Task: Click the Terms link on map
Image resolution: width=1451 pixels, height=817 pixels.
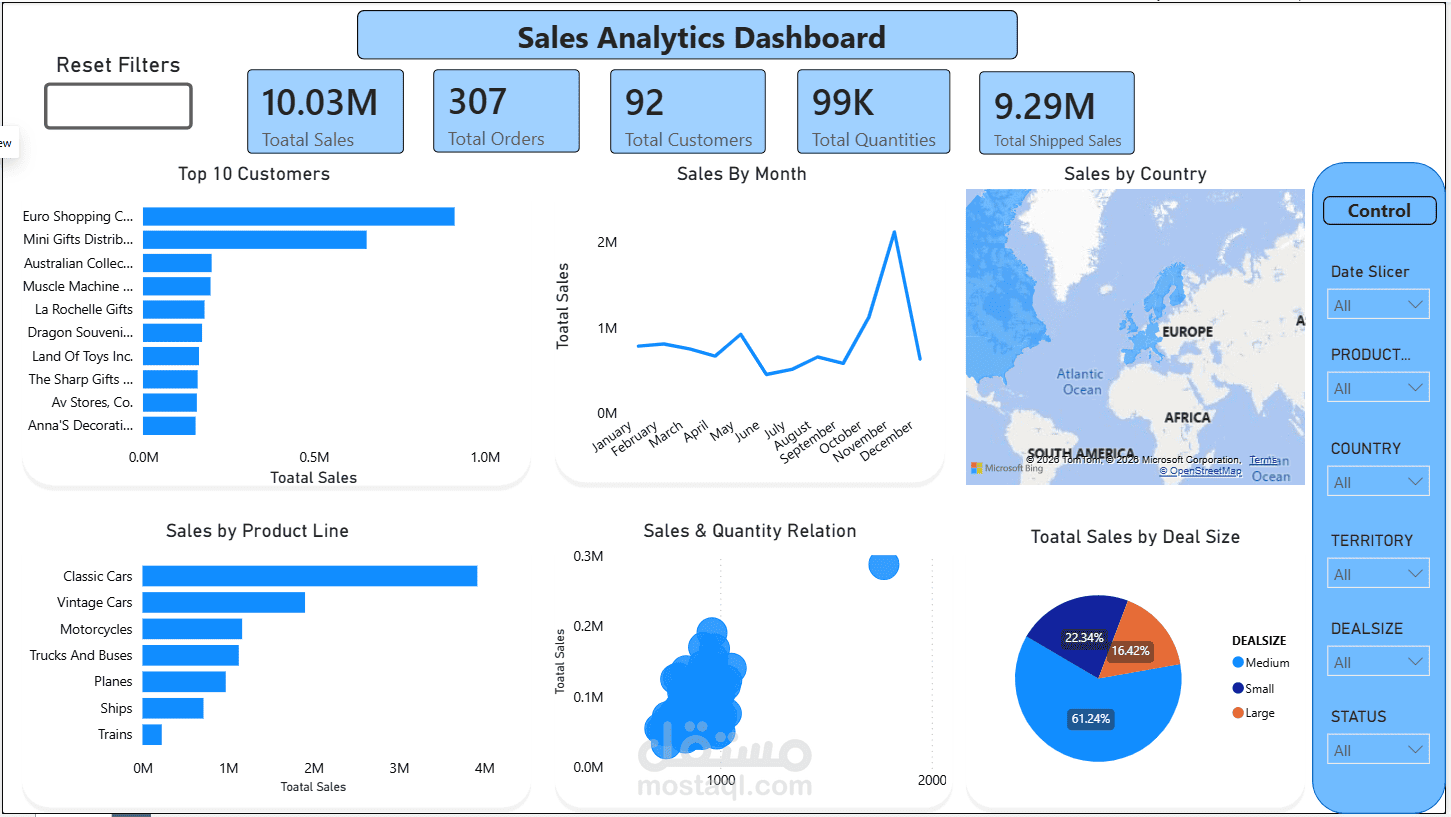Action: pyautogui.click(x=1262, y=460)
